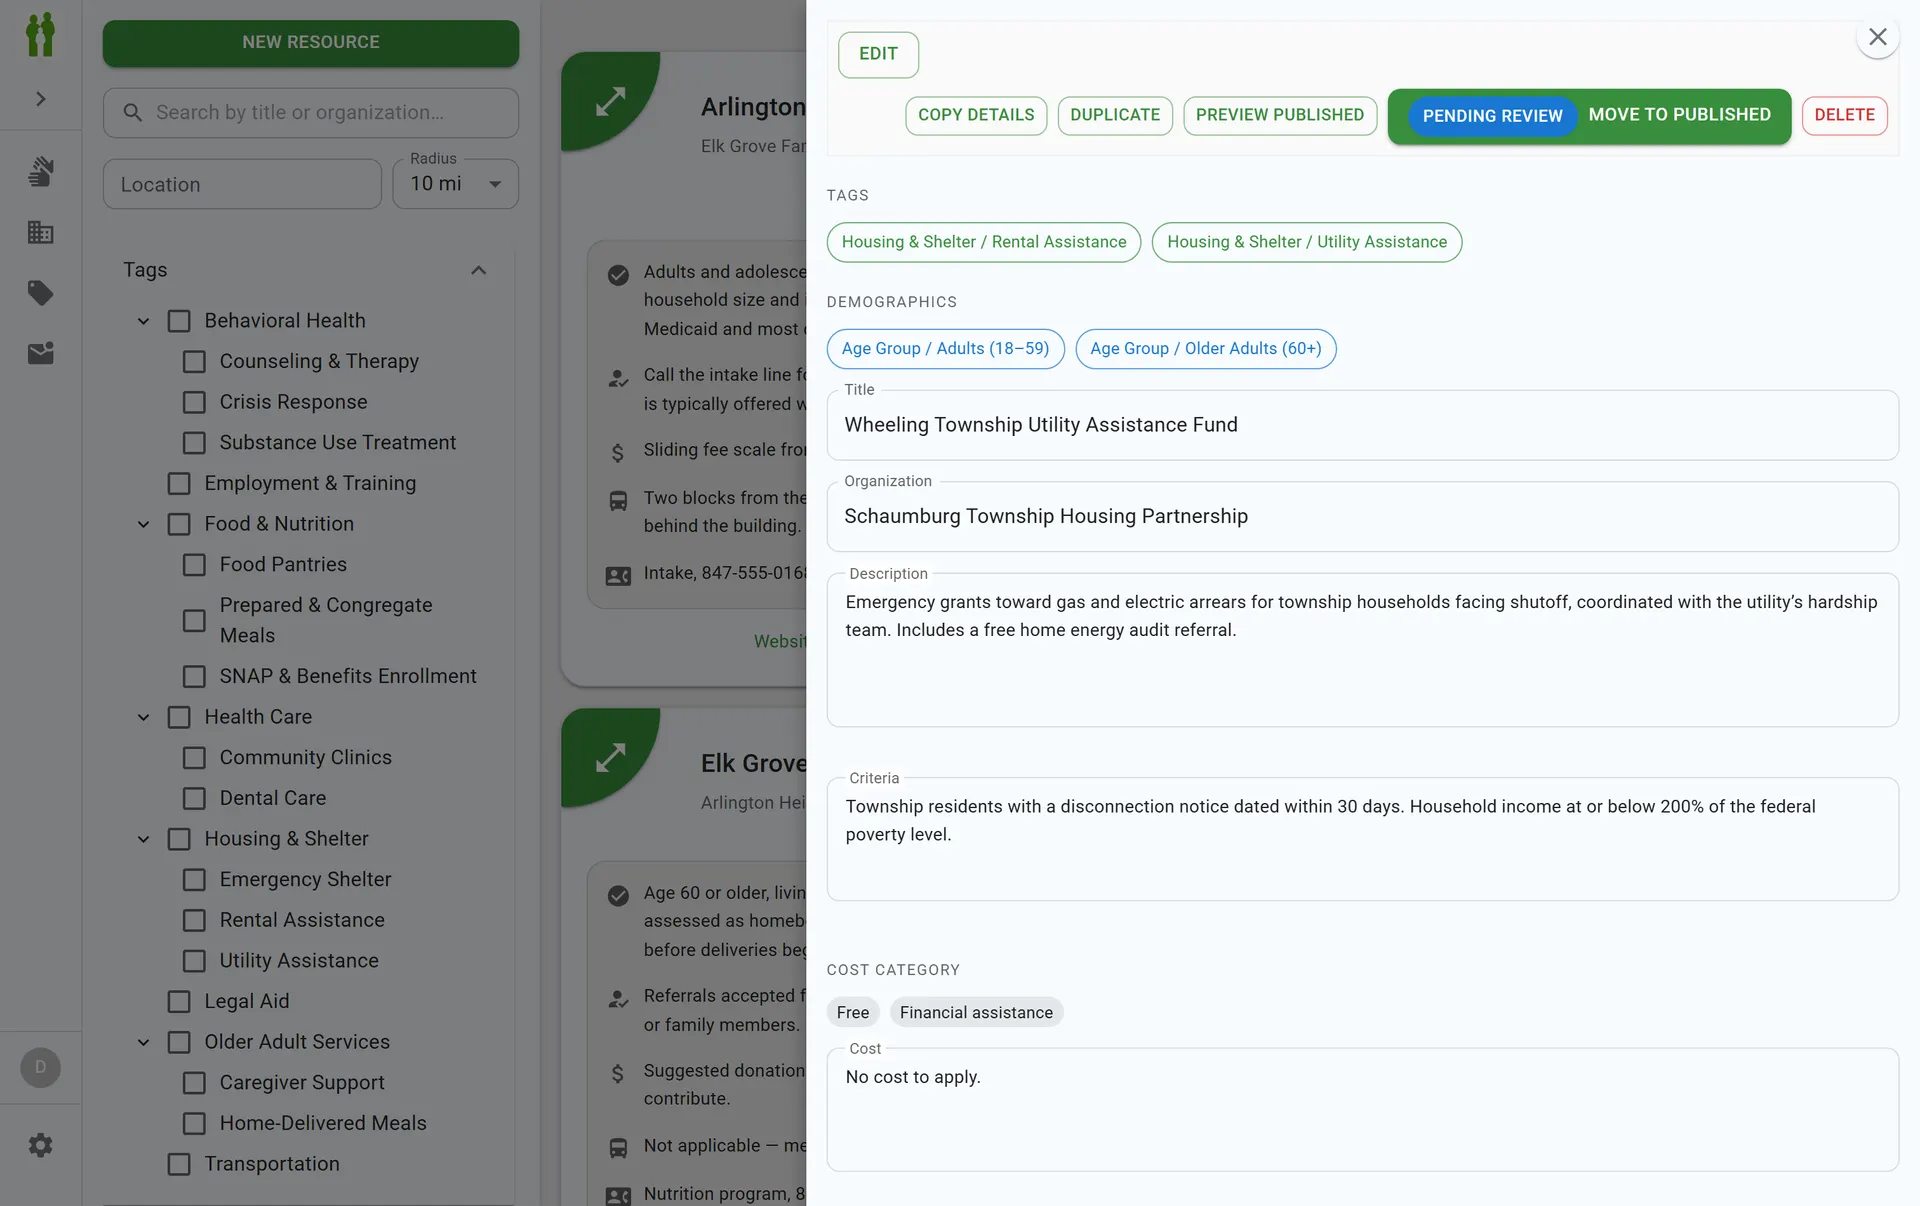Click the app logo with two people
This screenshot has height=1206, width=1920.
(x=40, y=34)
